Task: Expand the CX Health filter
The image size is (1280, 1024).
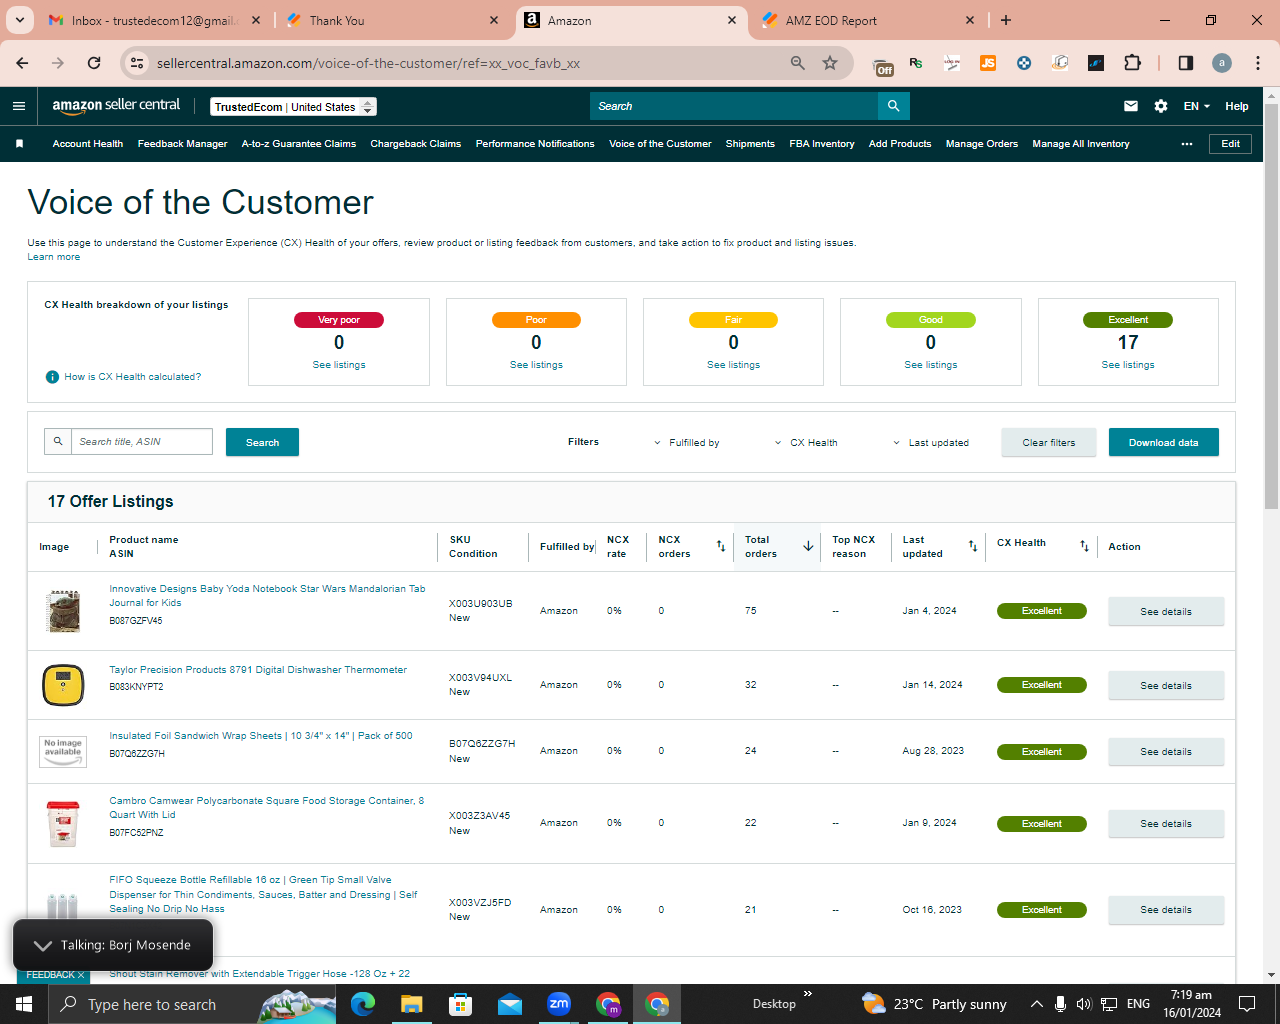Action: pyautogui.click(x=806, y=443)
